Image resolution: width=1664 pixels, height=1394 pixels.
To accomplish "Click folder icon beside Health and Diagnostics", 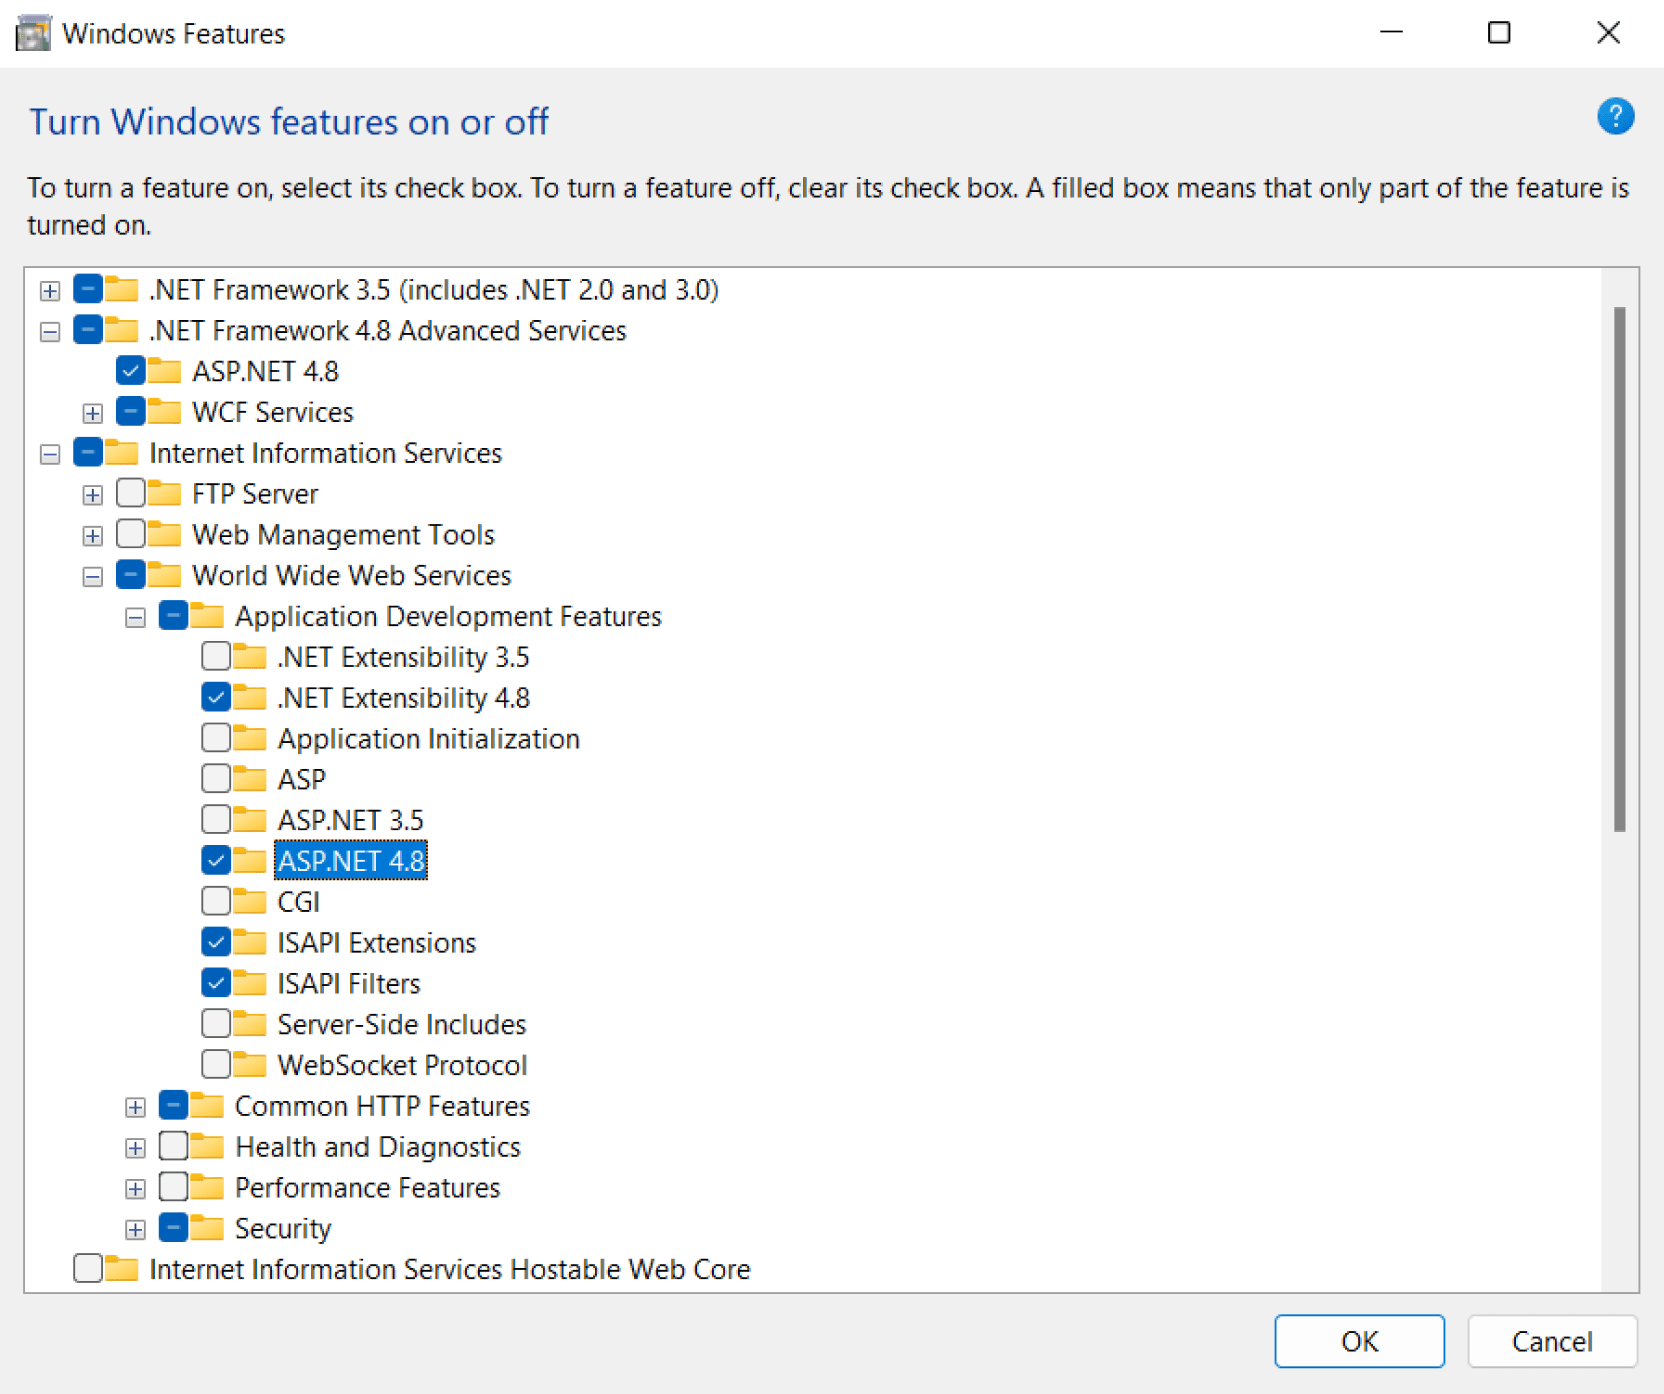I will pos(207,1146).
